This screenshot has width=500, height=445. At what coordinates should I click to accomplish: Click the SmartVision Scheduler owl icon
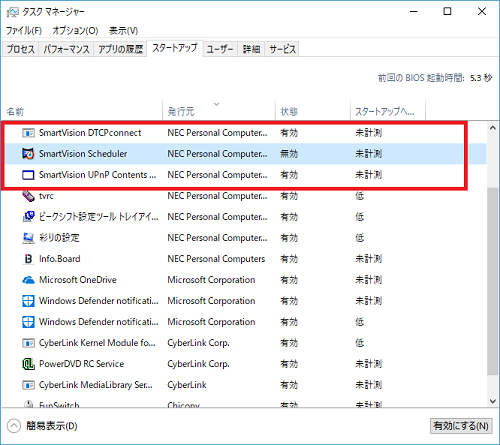[x=28, y=154]
